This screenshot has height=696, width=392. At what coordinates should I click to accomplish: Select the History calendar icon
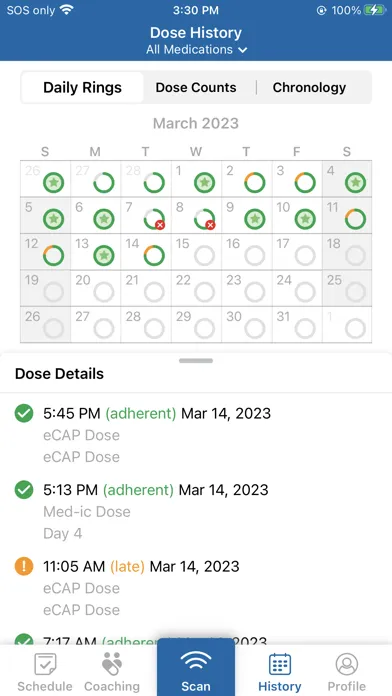click(x=280, y=664)
